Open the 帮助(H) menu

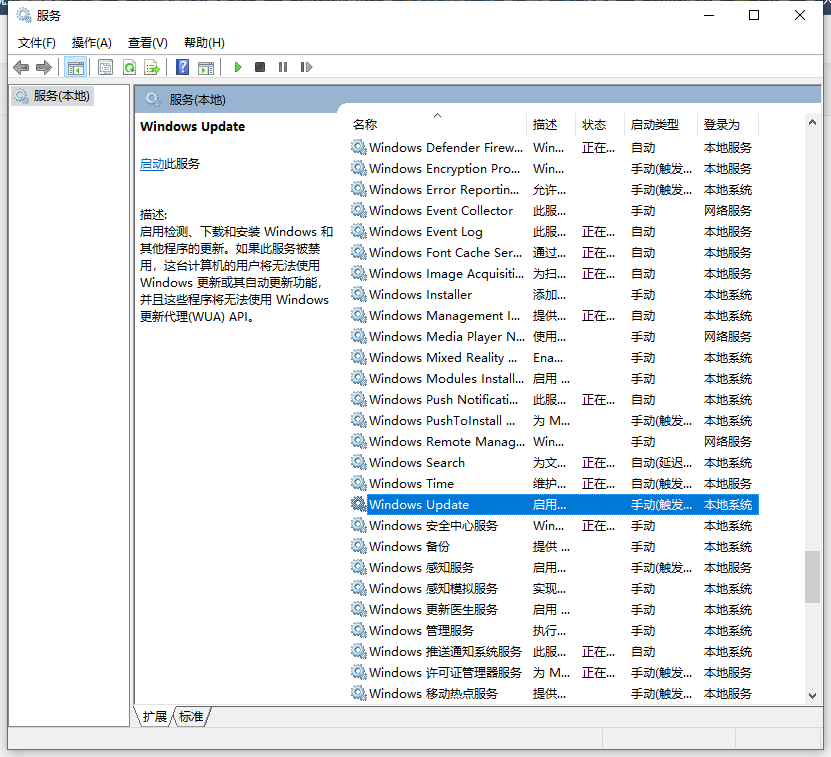(x=204, y=43)
